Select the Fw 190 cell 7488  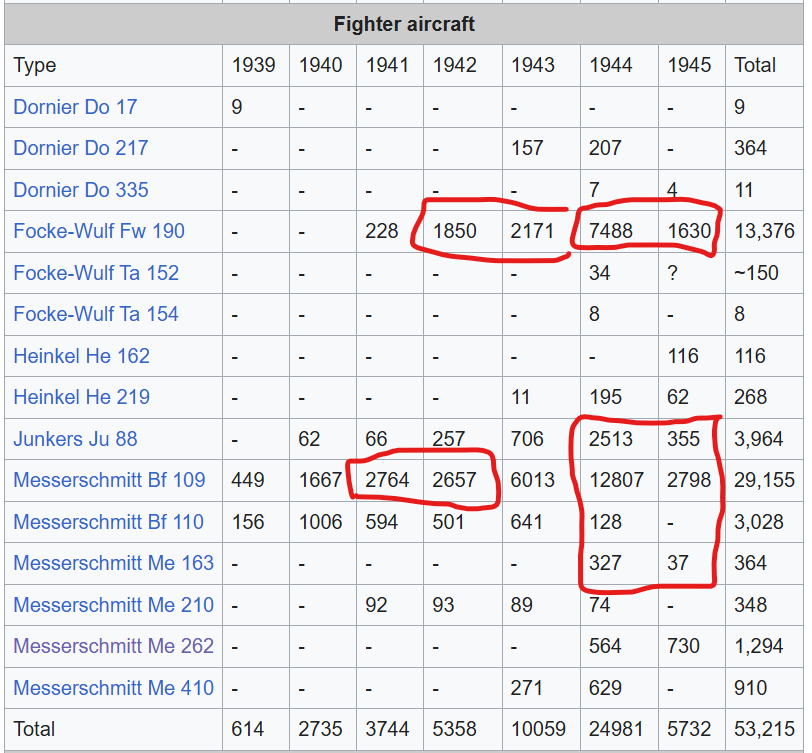[619, 231]
